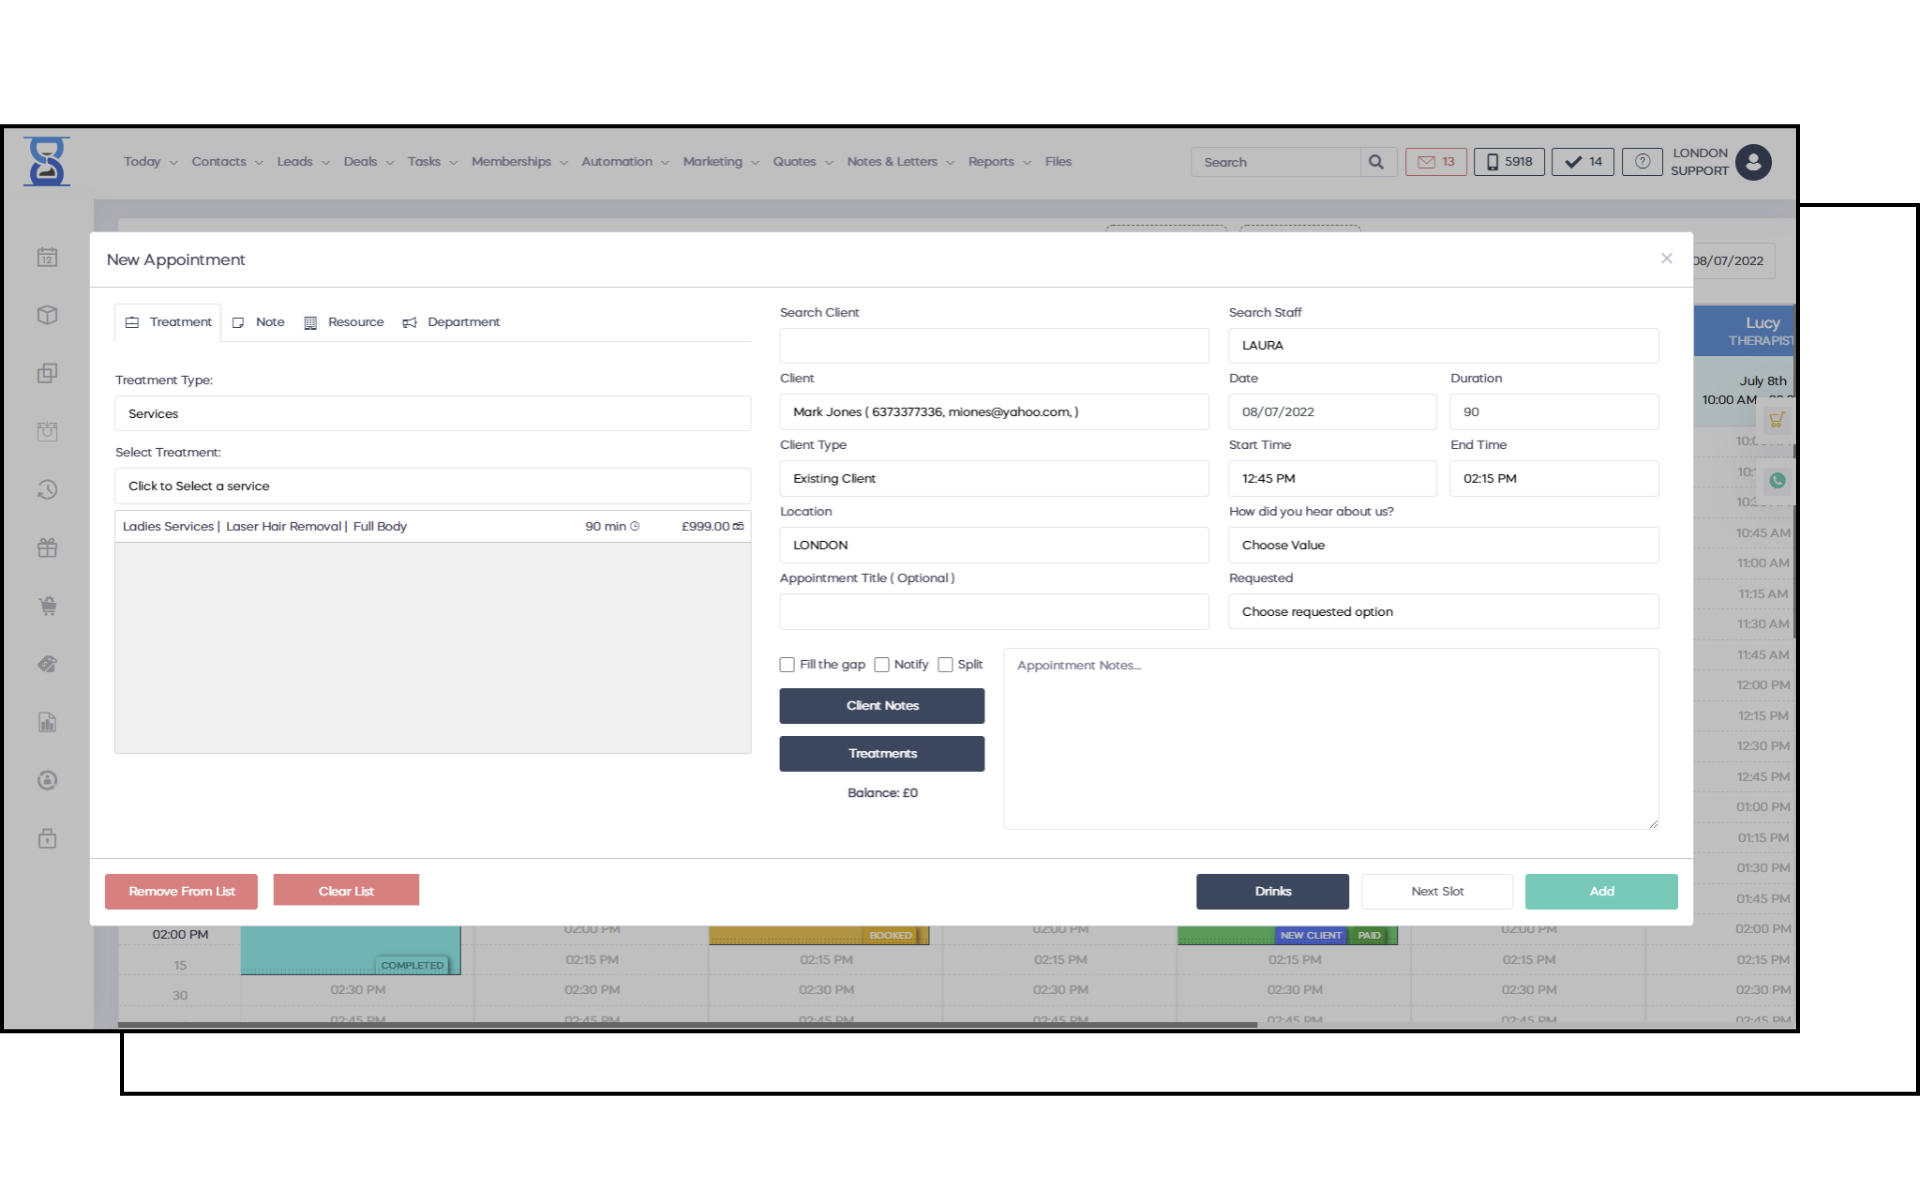Click the Appointment Notes text area

[1330, 740]
